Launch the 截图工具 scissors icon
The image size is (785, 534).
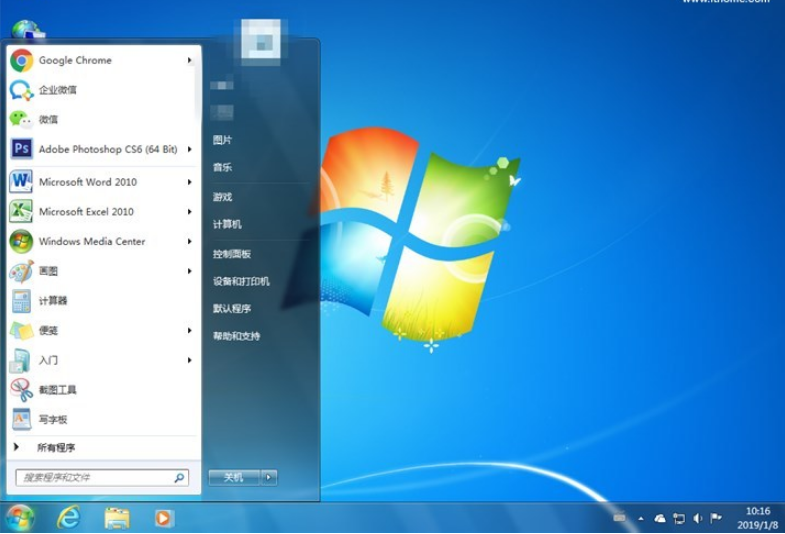click(x=21, y=390)
